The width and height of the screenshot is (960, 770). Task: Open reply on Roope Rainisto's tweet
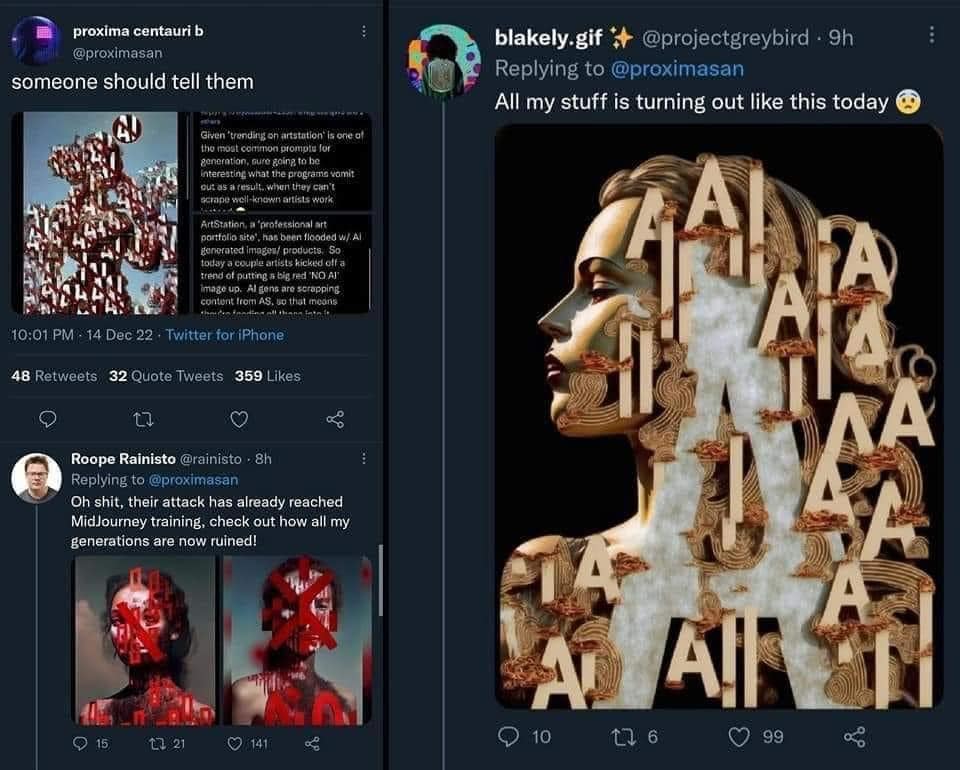coord(82,743)
